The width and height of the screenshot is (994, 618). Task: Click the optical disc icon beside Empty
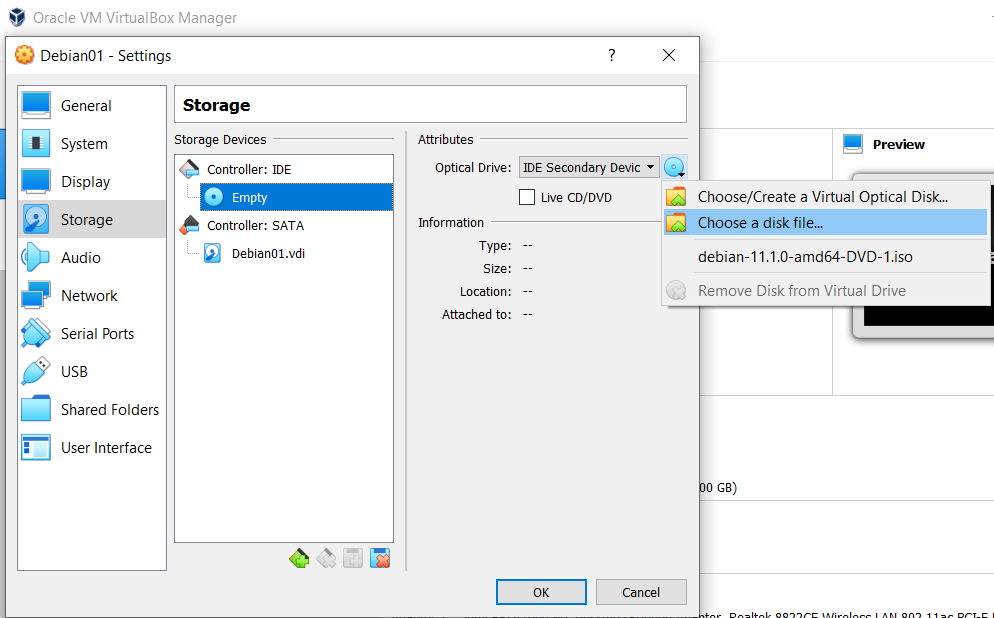214,197
